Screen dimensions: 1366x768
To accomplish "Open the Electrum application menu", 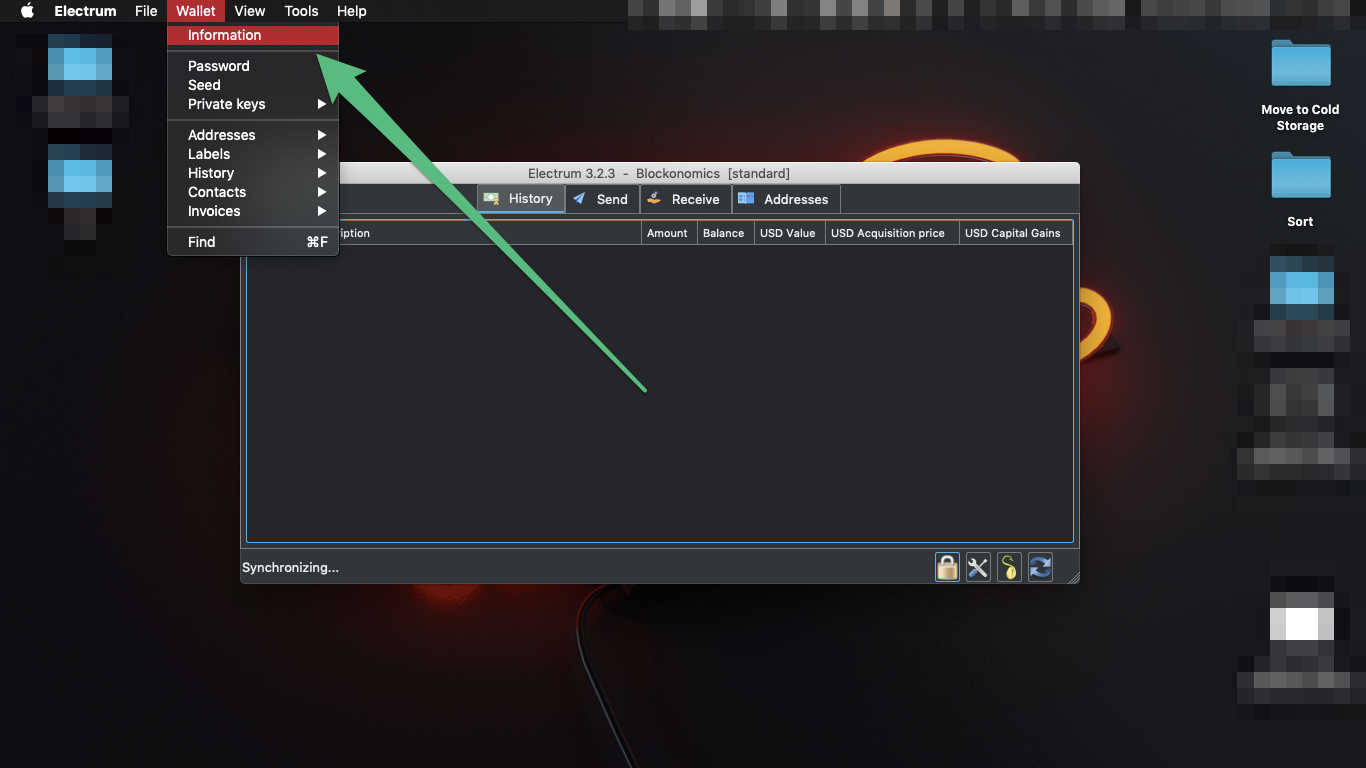I will click(85, 11).
